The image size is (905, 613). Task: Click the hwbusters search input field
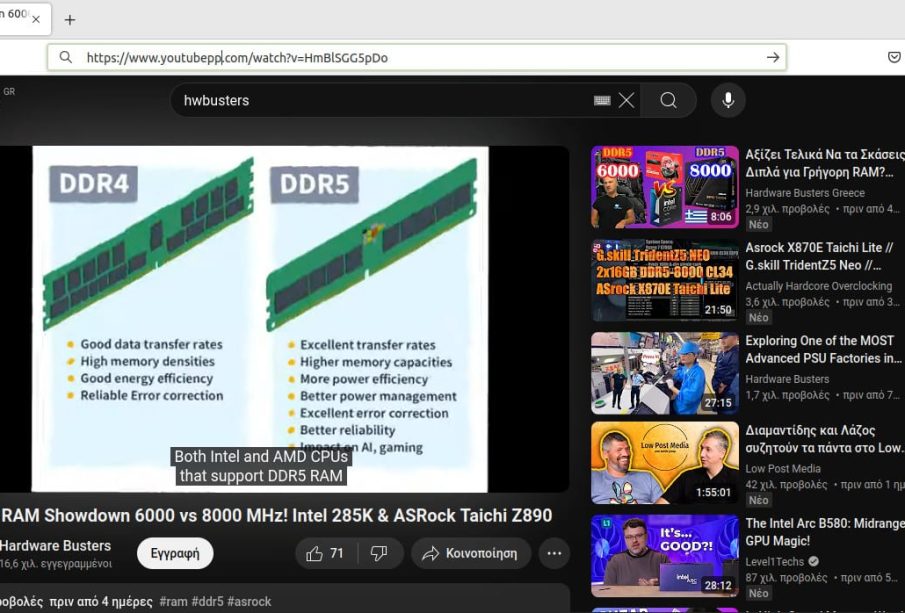click(380, 100)
